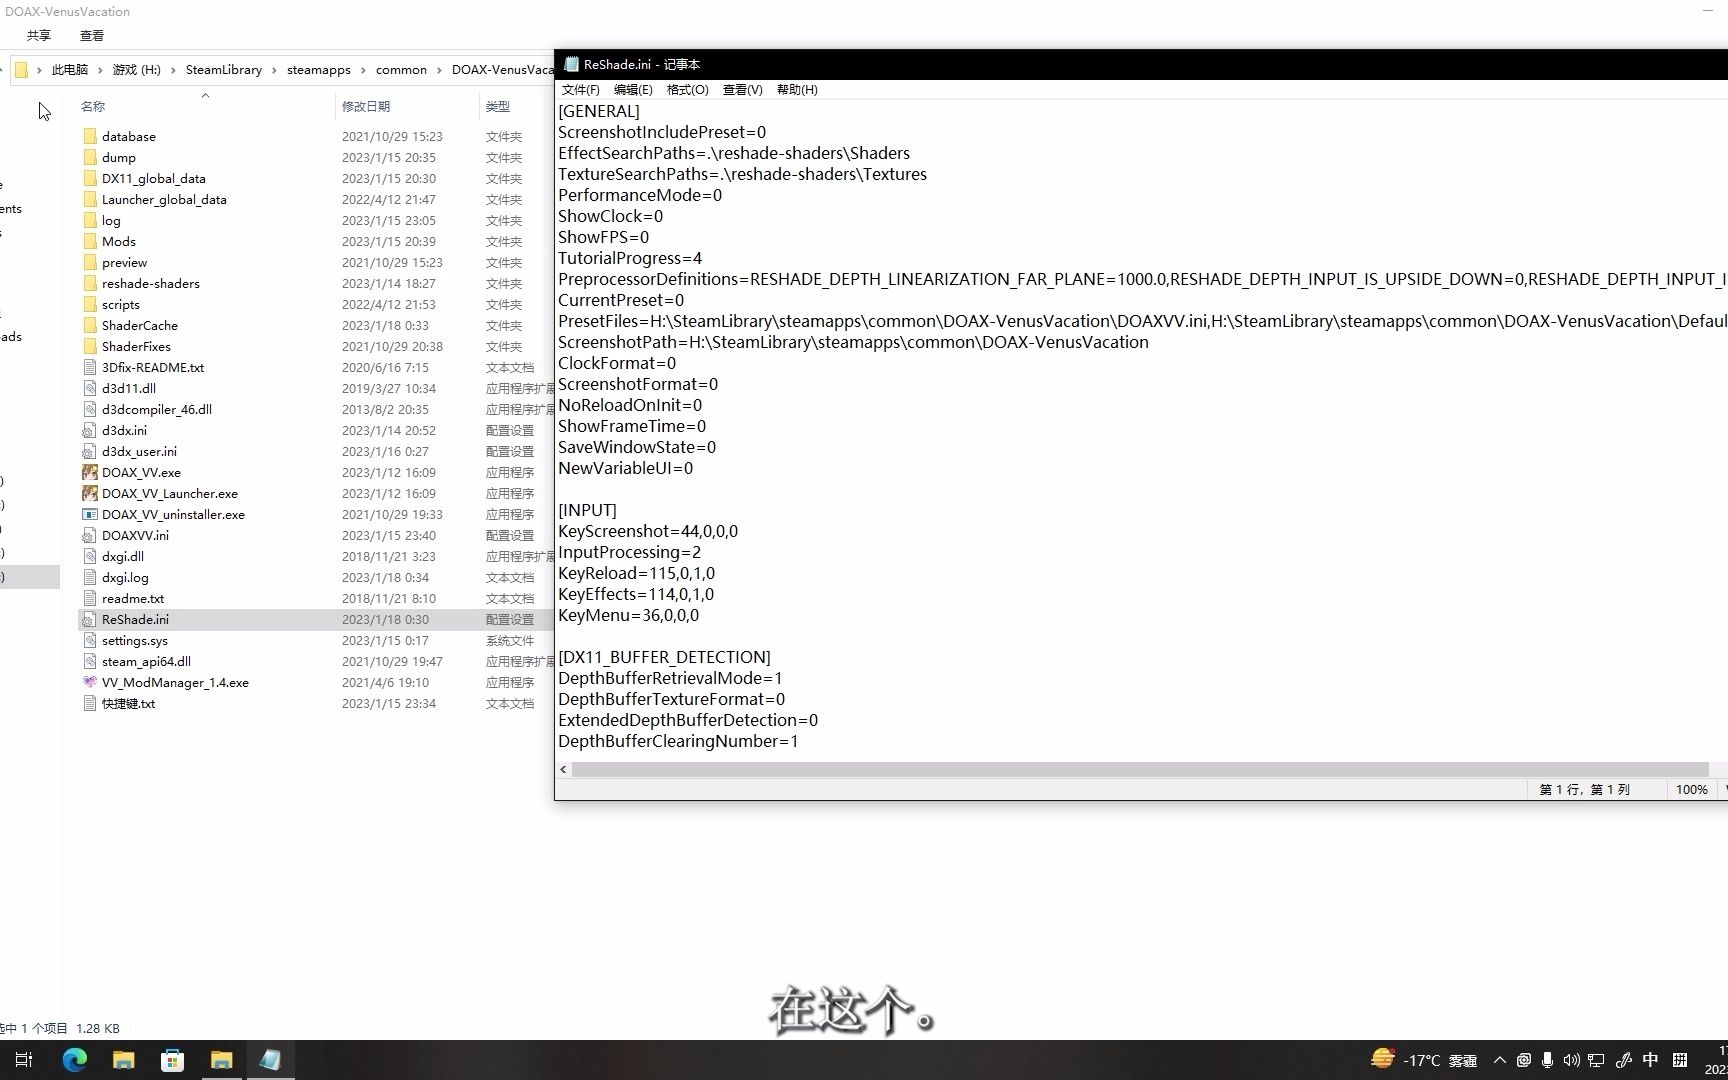Select the 3Dfix-README.txt file icon
Image resolution: width=1728 pixels, height=1080 pixels.
point(90,367)
